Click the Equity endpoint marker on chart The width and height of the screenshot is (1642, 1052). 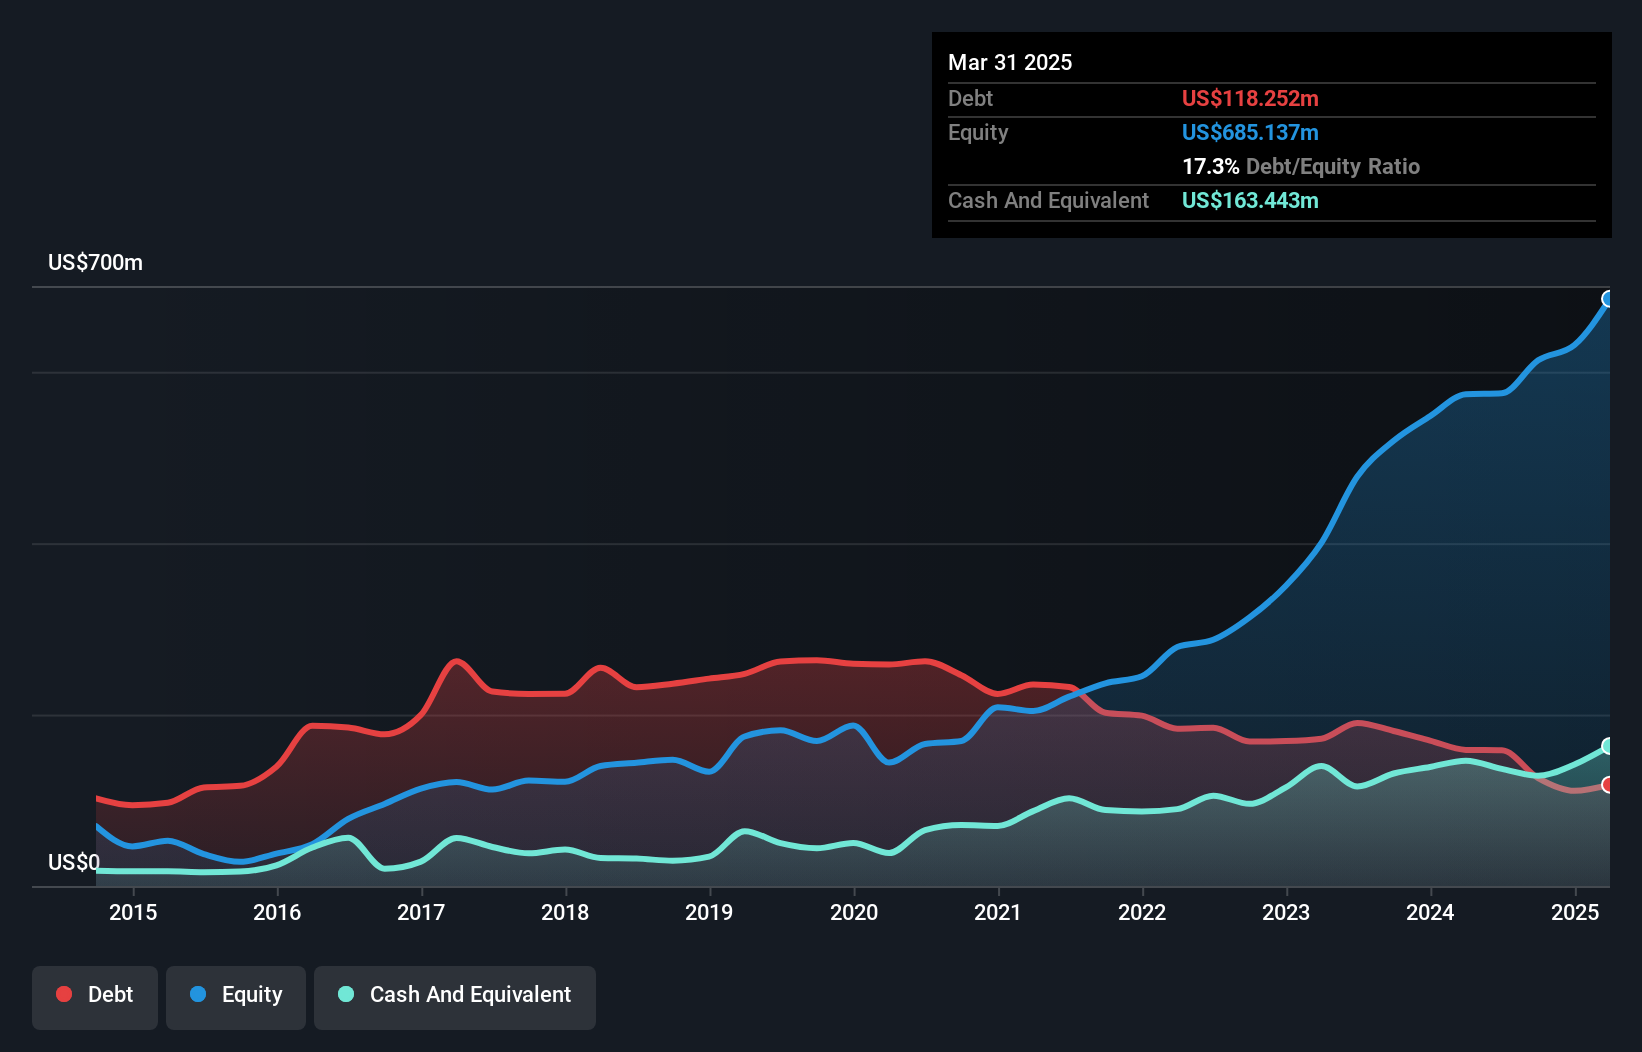point(1608,299)
